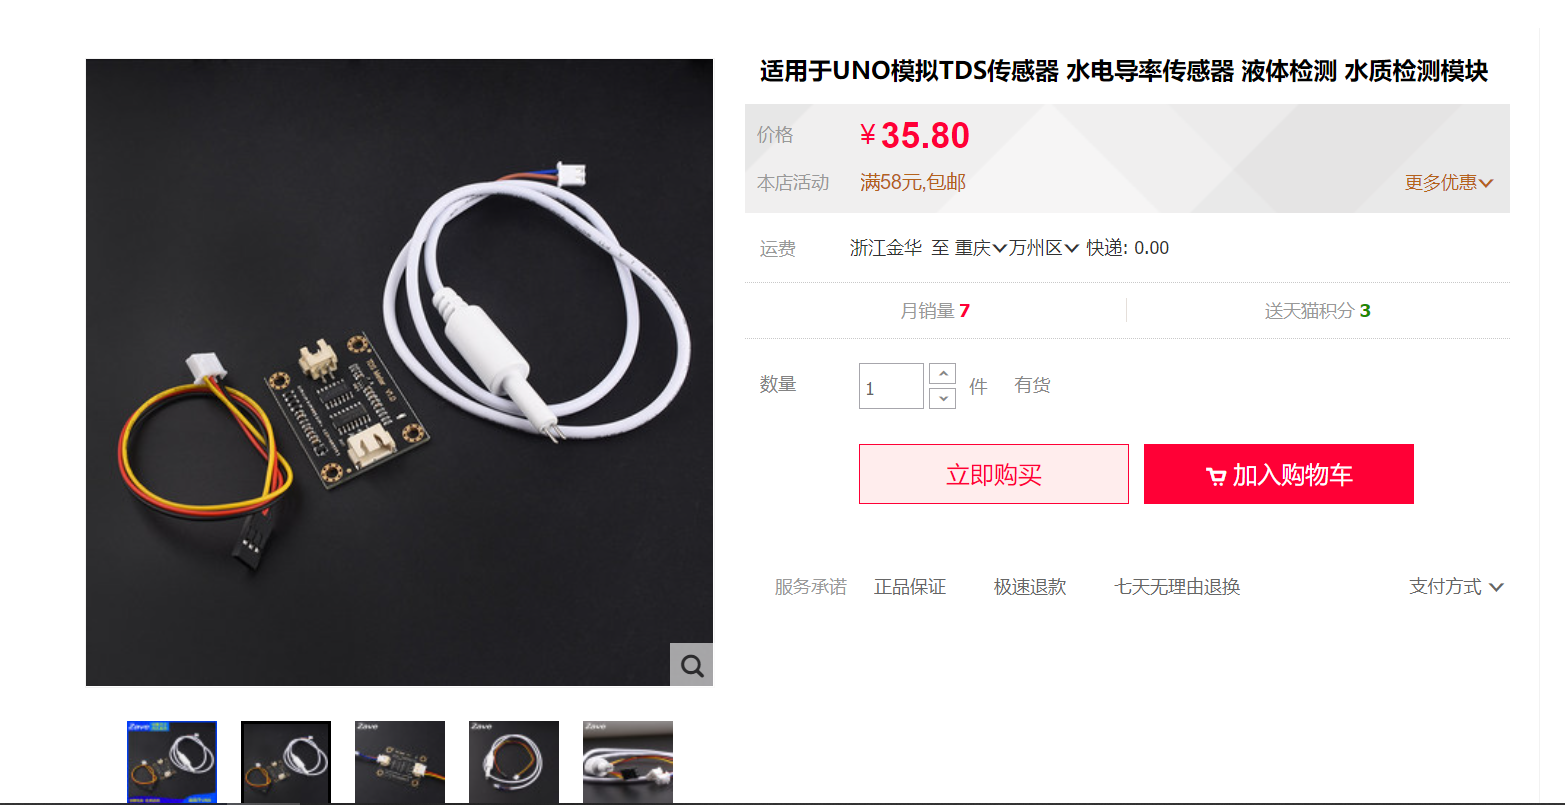The height and width of the screenshot is (805, 1565).
Task: Click the quantity input field
Action: tap(891, 386)
